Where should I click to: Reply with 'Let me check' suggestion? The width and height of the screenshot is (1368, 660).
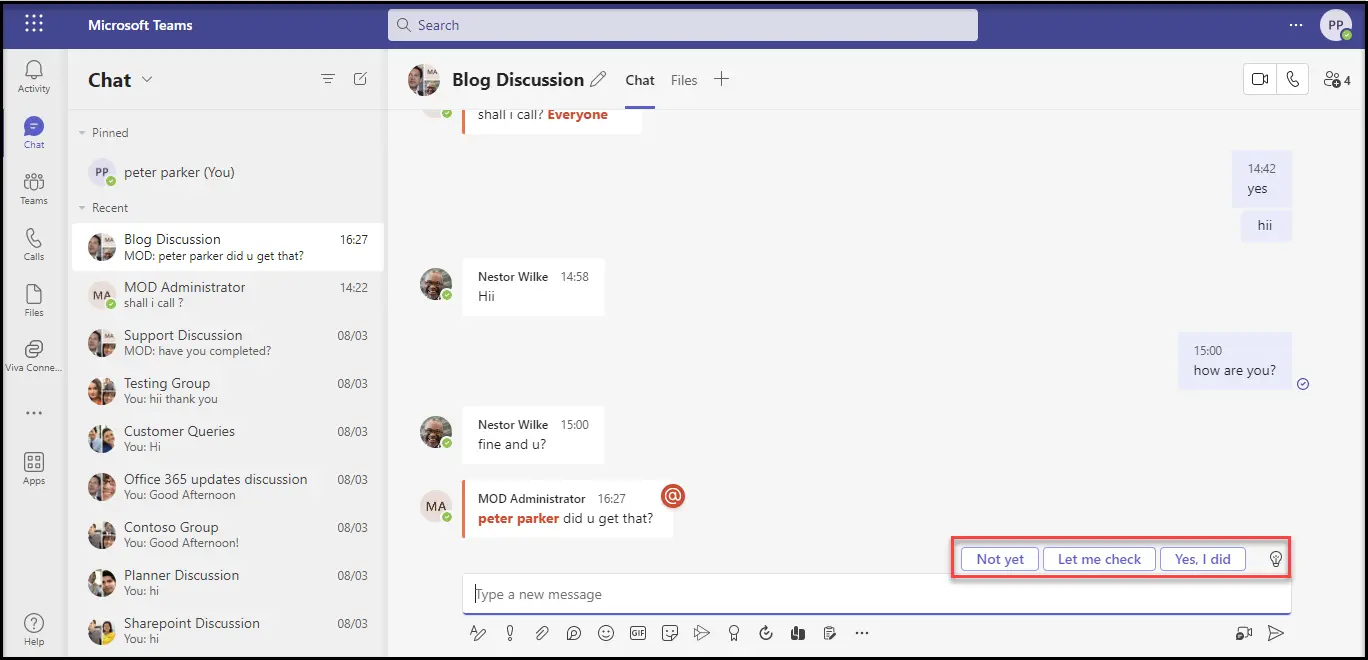[1099, 559]
